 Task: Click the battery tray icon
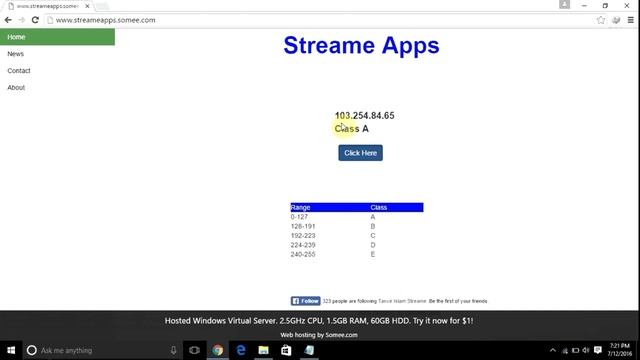tap(576, 350)
